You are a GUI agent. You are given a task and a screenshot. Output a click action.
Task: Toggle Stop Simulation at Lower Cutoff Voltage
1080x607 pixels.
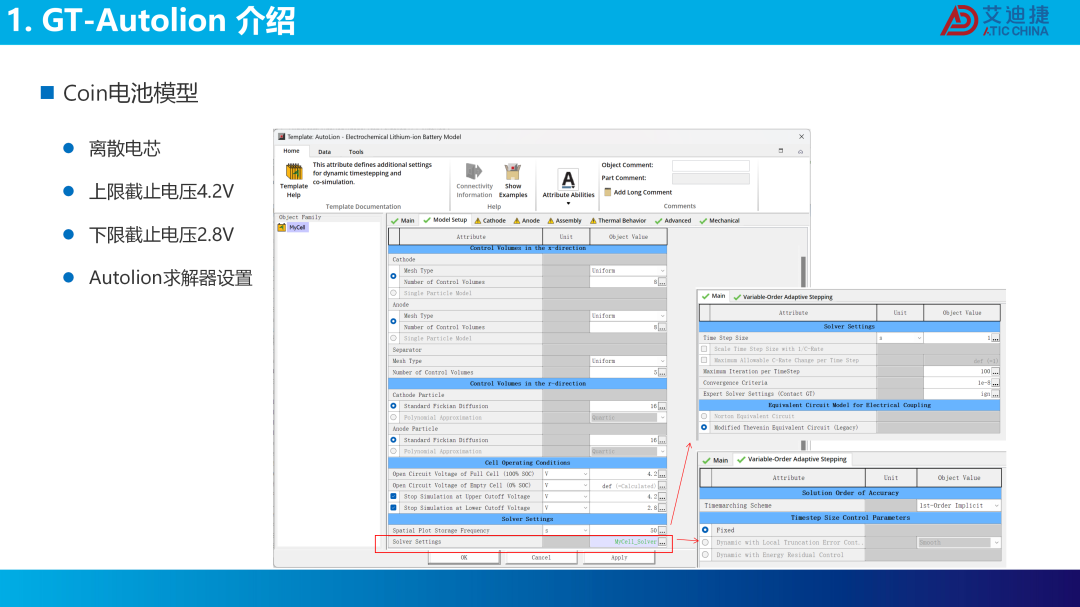pyautogui.click(x=393, y=508)
